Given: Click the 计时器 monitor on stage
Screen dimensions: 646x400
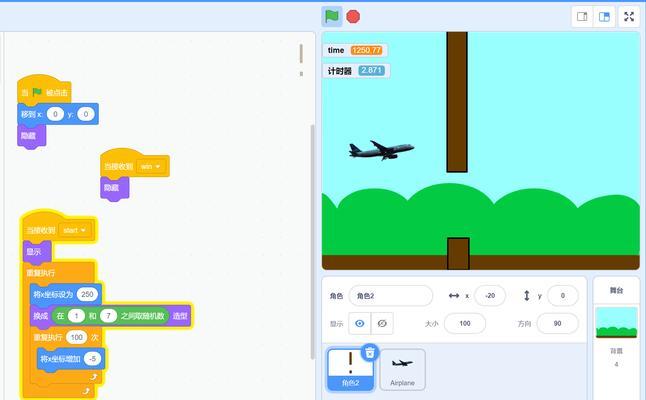Looking at the screenshot, I should 356,71.
